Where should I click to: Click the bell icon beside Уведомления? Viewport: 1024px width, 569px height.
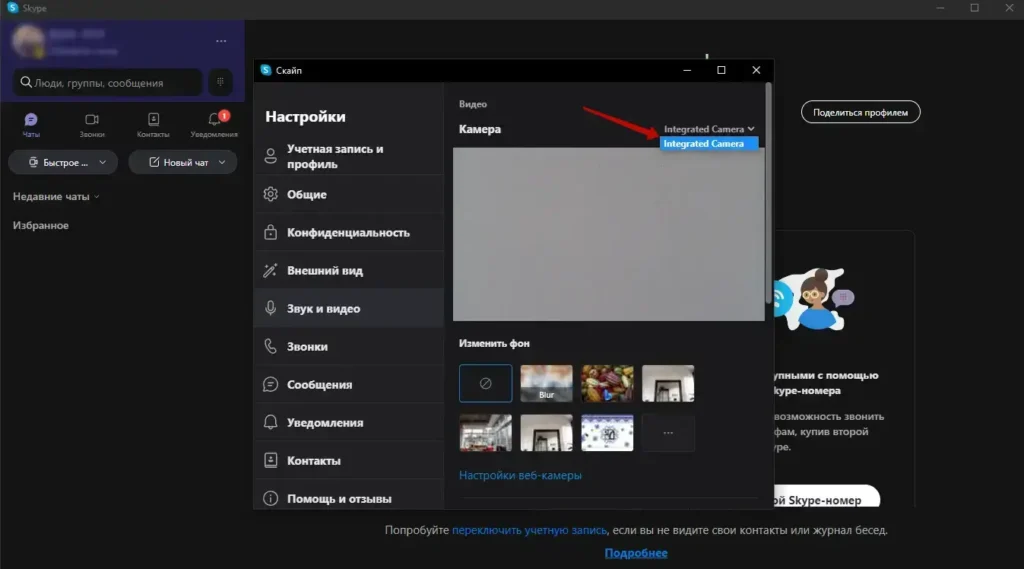point(270,422)
